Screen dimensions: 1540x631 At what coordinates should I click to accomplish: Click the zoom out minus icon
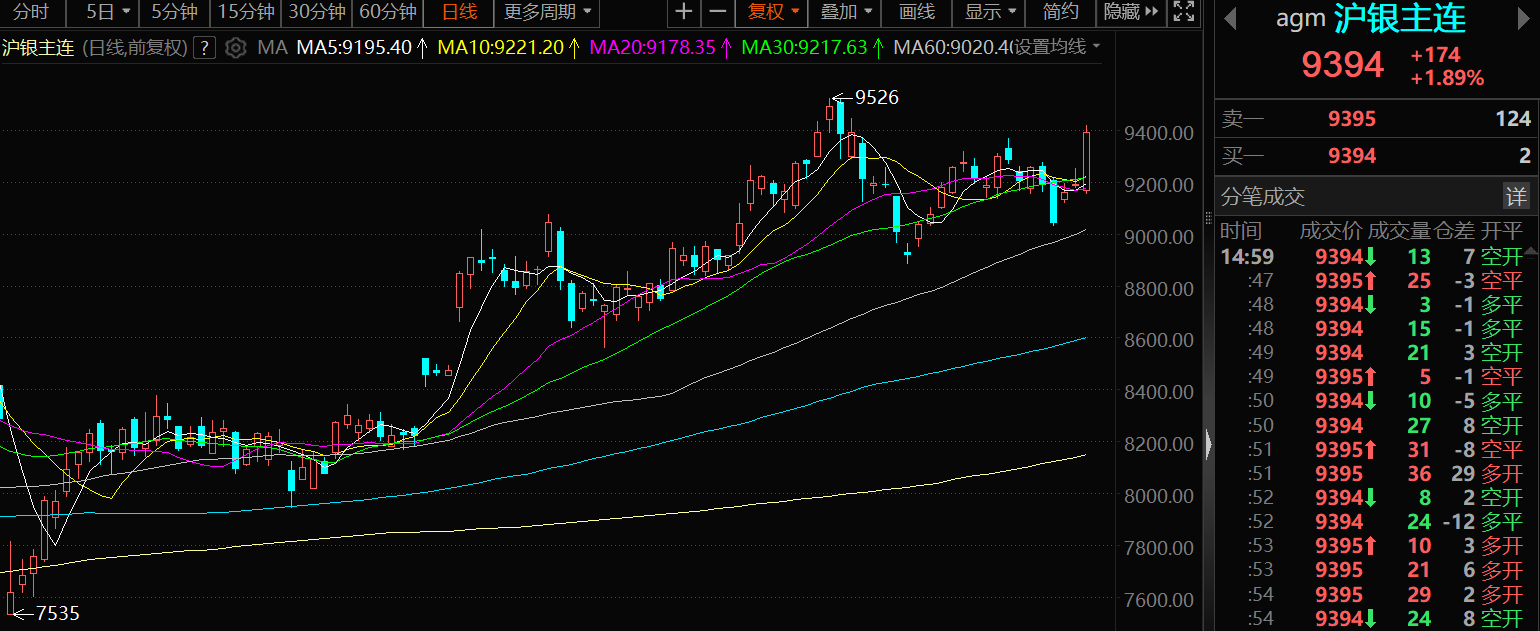click(x=717, y=12)
